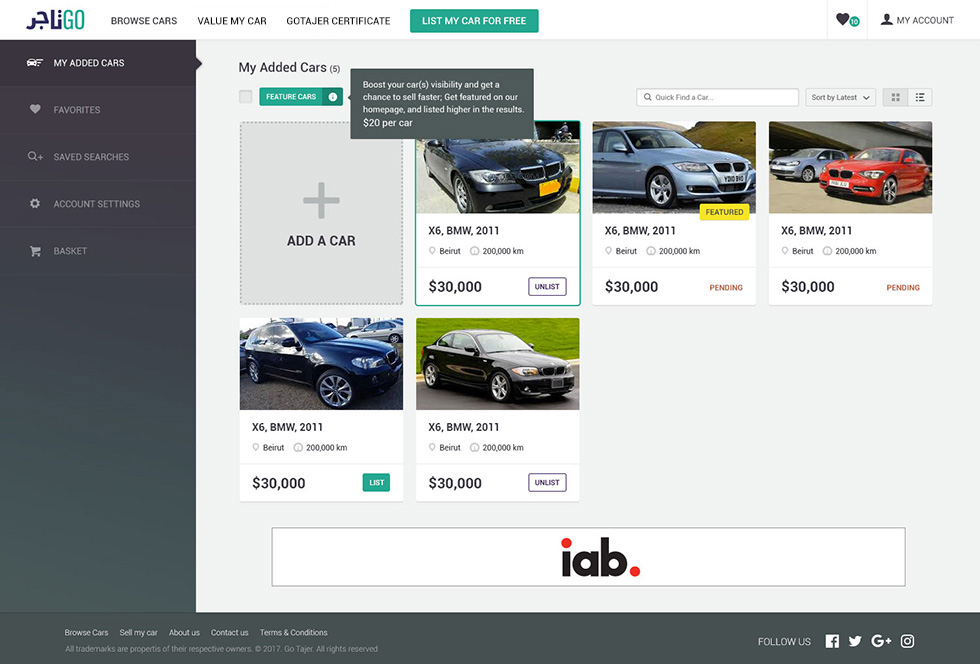Click the magnifier icon beside Saved Searches
Viewport: 980px width, 664px height.
35,156
